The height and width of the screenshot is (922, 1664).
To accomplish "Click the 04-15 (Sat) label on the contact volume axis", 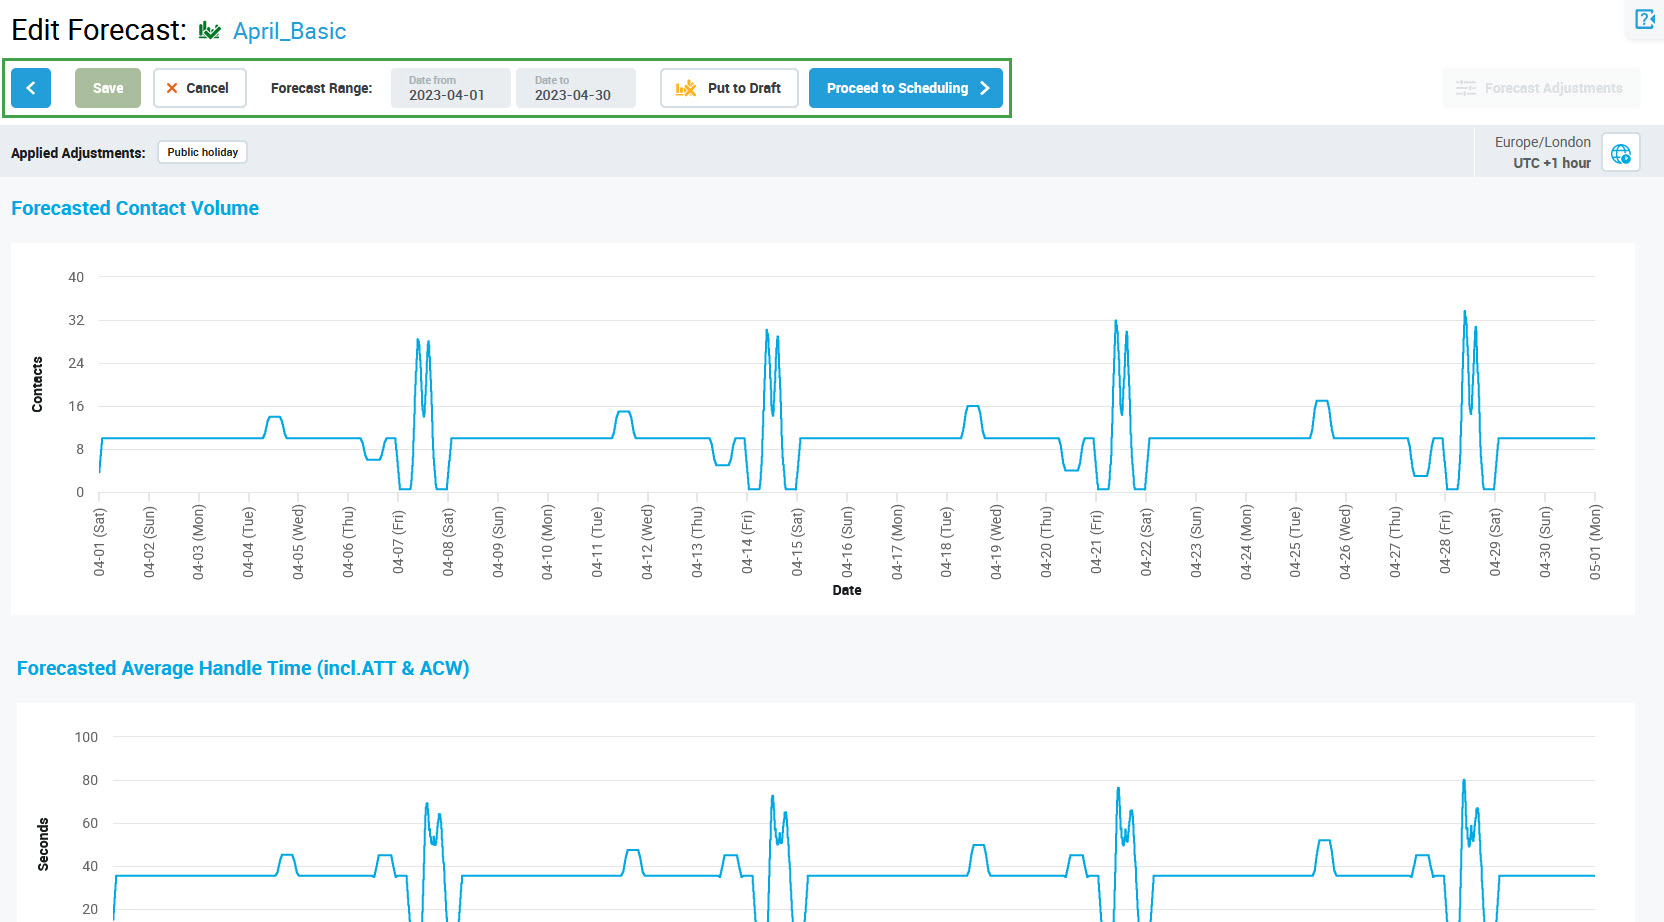I will point(797,541).
